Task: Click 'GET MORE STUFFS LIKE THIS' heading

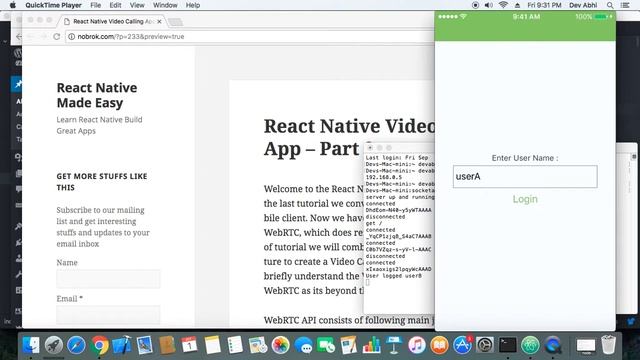Action: [x=102, y=182]
